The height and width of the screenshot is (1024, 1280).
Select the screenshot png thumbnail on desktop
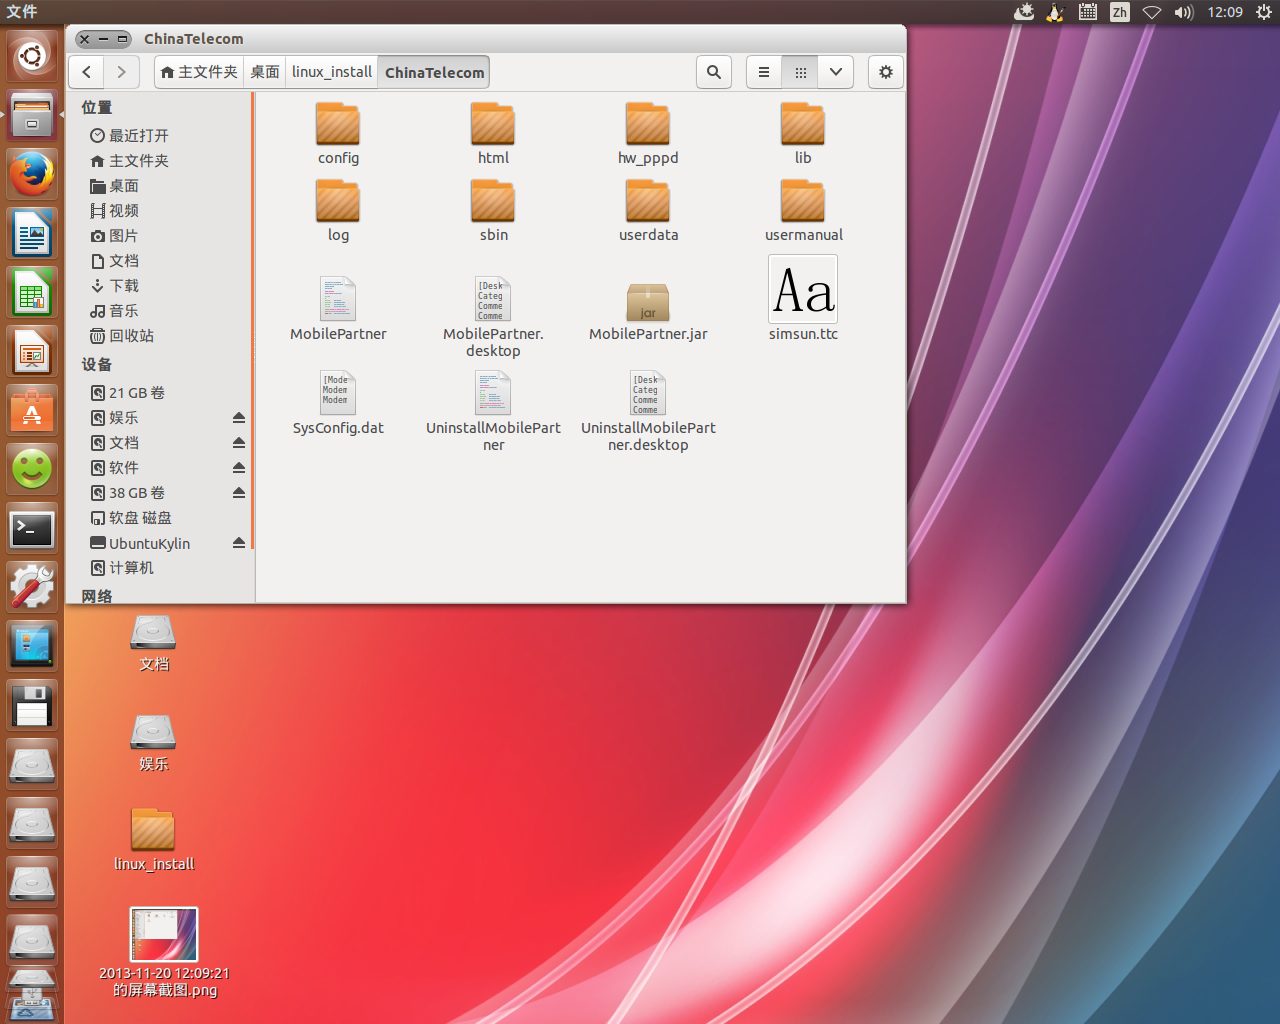(x=164, y=952)
